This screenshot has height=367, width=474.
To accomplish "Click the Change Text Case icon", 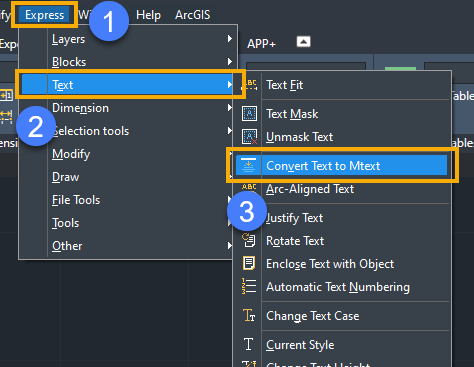I will tap(249, 315).
